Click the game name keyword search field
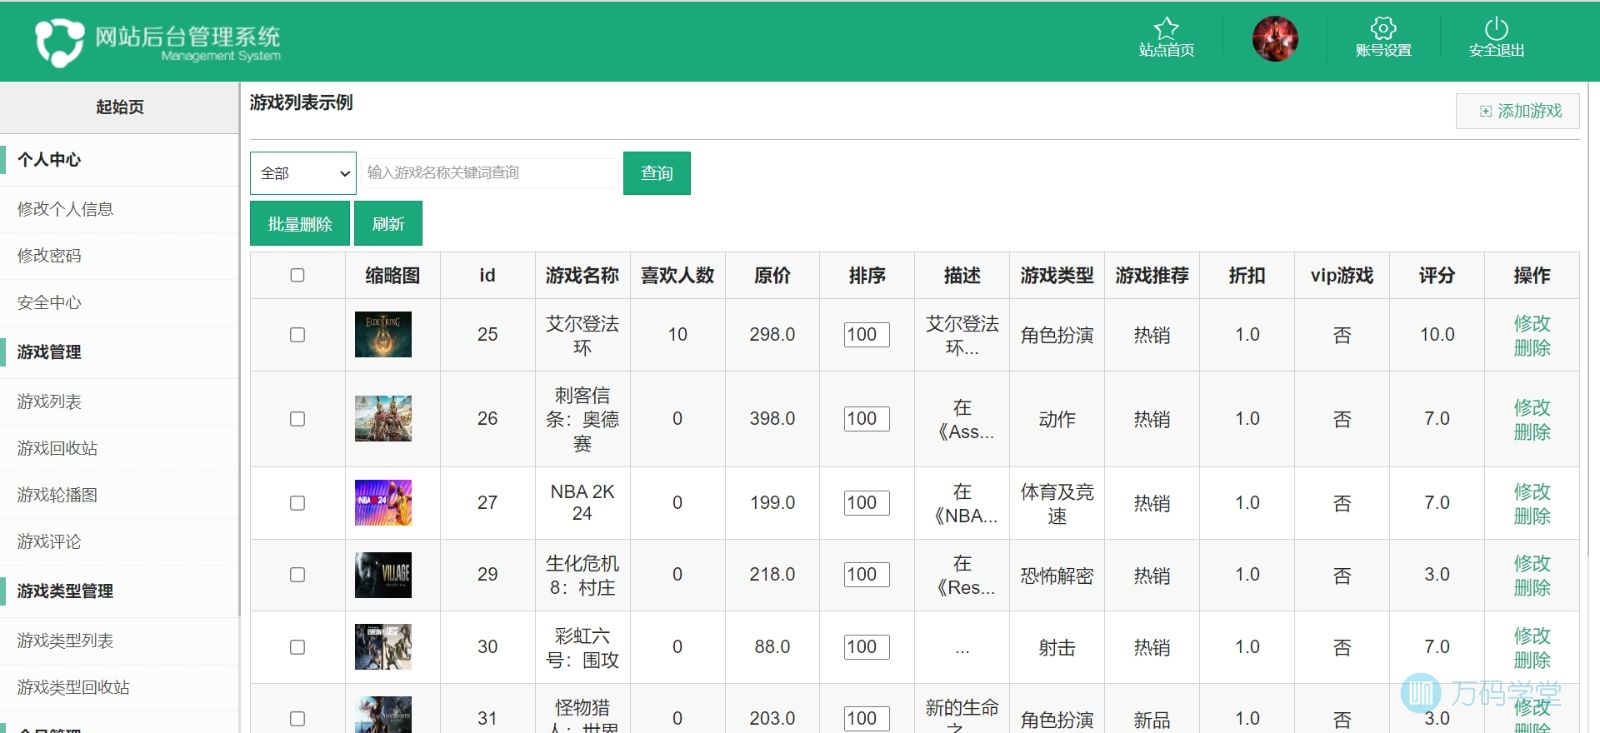 click(x=489, y=173)
